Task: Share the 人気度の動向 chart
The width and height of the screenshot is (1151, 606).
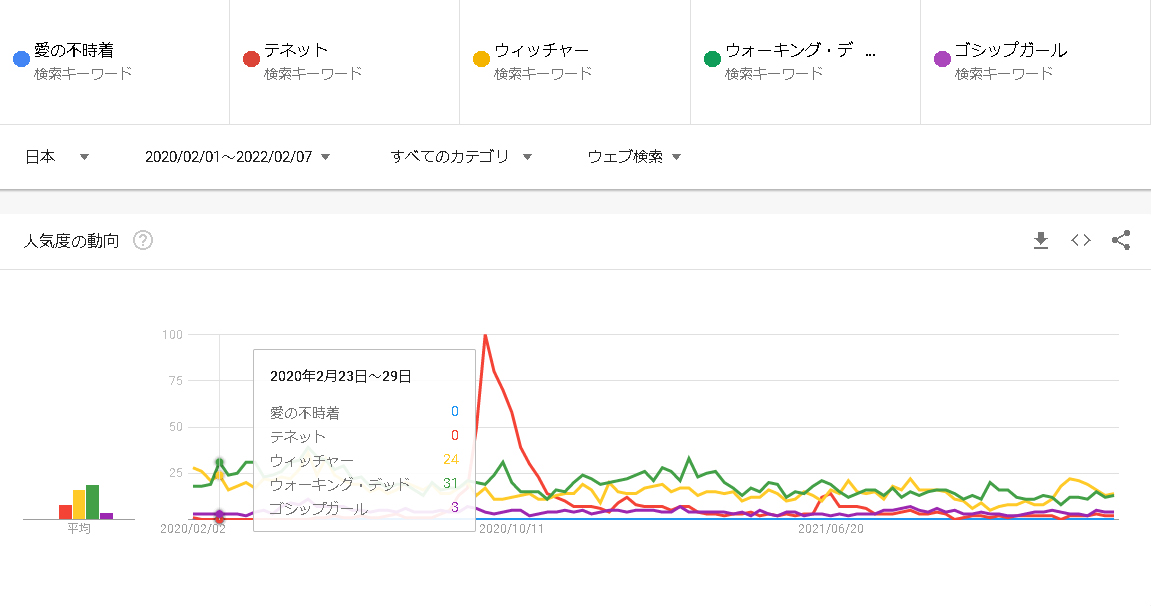Action: point(1121,240)
